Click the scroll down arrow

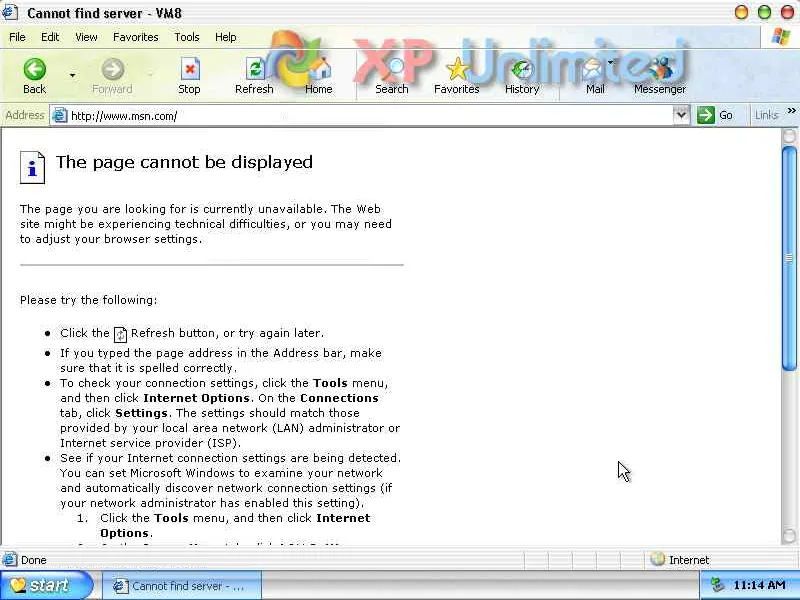tap(789, 535)
